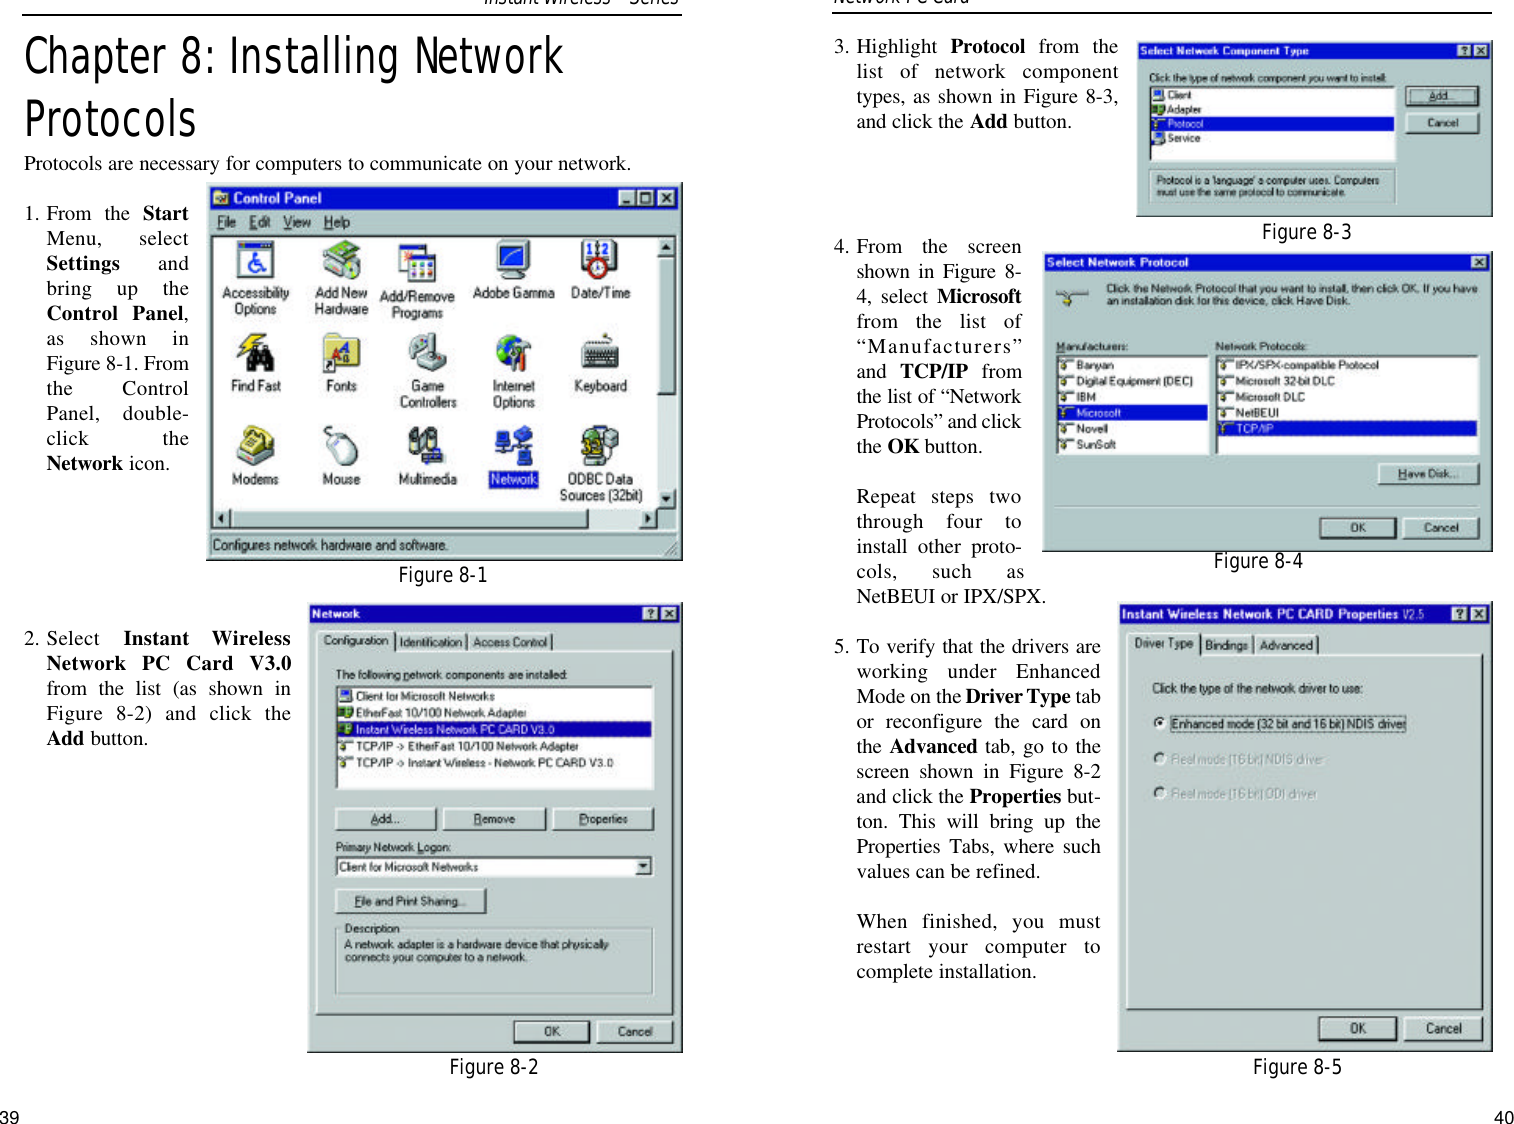This screenshot has width=1514, height=1124.
Task: Open the Fonts icon
Action: click(341, 364)
